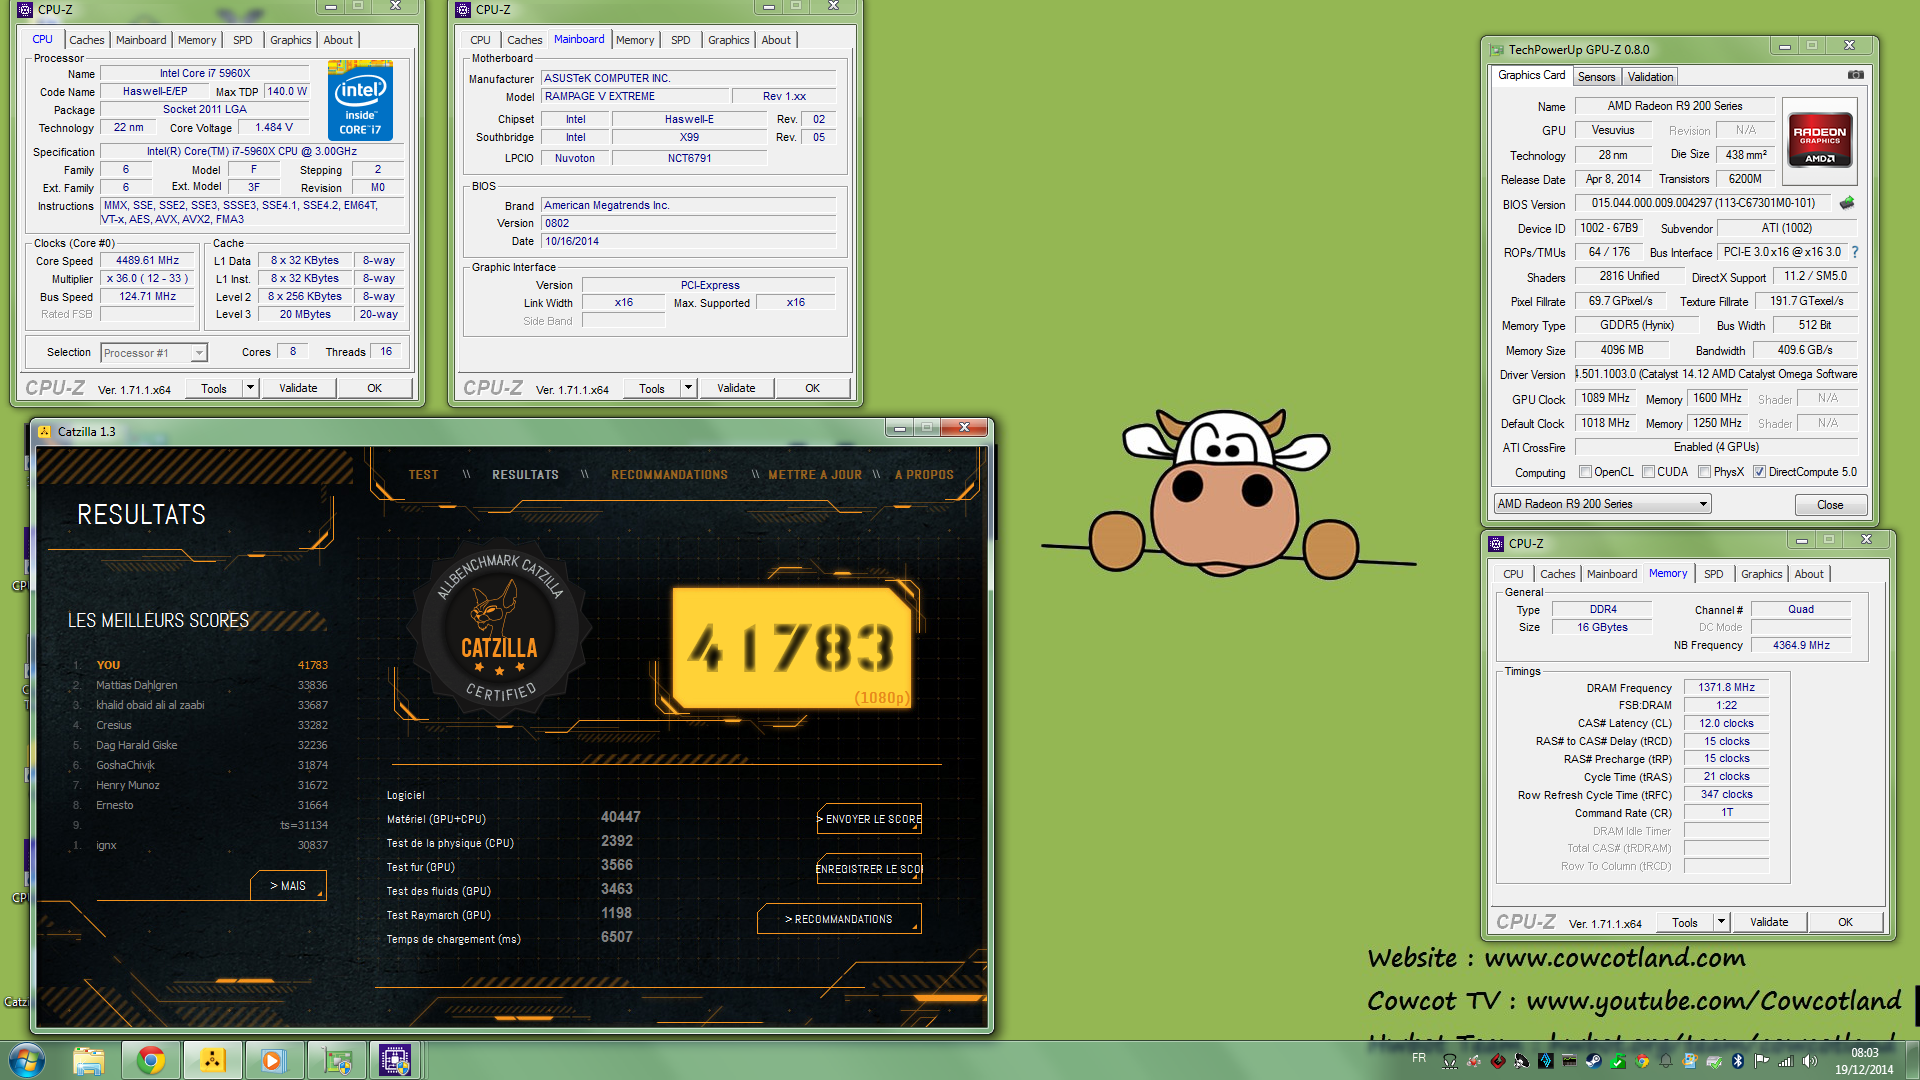Viewport: 1920px width, 1080px height.
Task: Expand Tools dropdown arrow in Memory window
Action: [x=1721, y=922]
